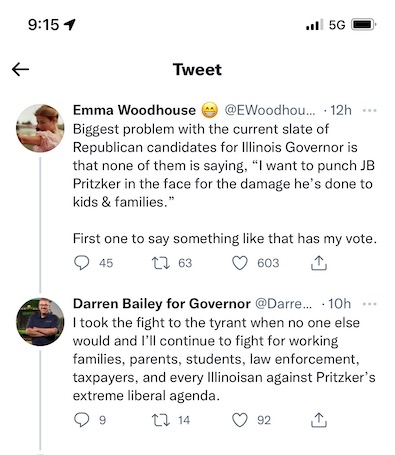395x455 pixels.
Task: Open Darren Bailey's profile picture
Action: pyautogui.click(x=40, y=322)
